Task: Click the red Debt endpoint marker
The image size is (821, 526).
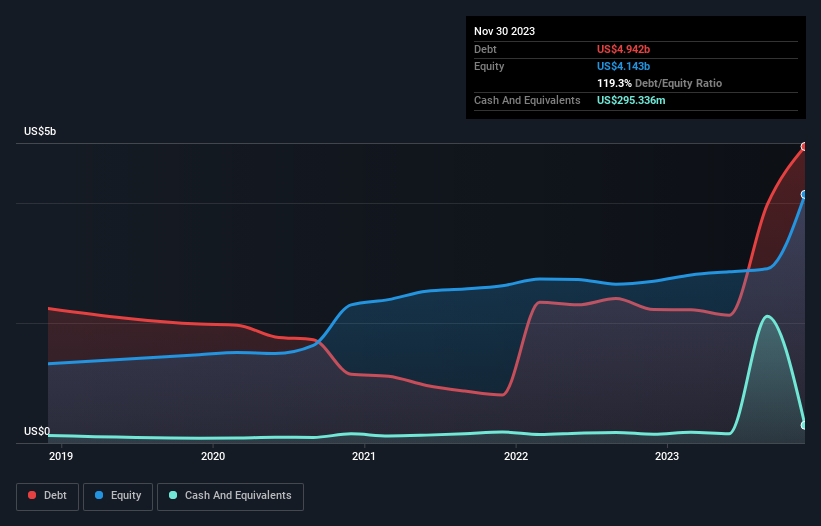Action: tap(804, 147)
